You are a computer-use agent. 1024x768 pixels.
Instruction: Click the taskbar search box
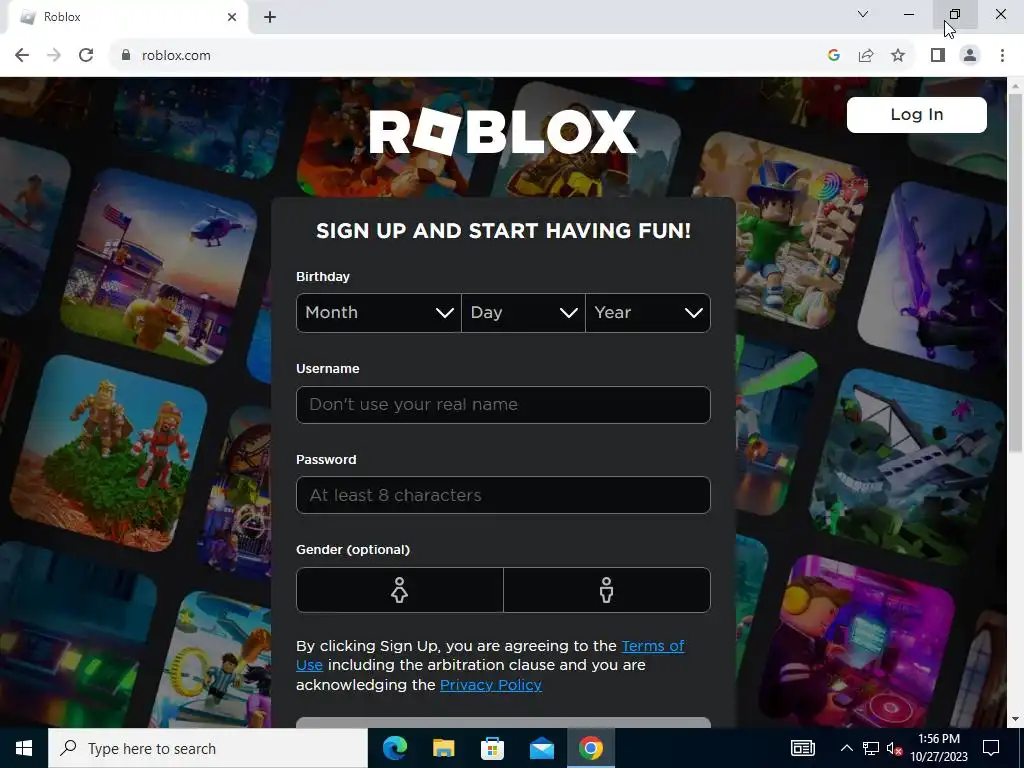coord(208,748)
